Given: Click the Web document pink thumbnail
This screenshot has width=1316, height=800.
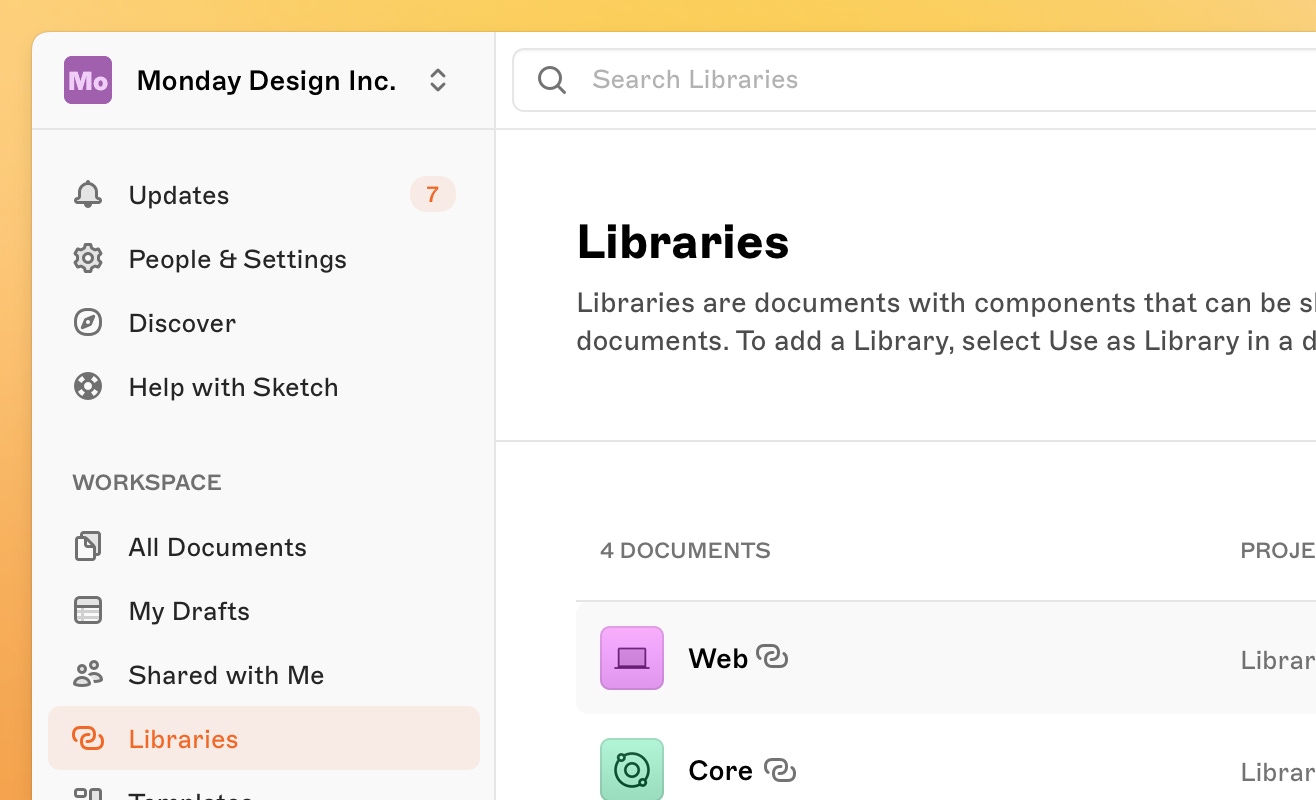Looking at the screenshot, I should click(632, 658).
